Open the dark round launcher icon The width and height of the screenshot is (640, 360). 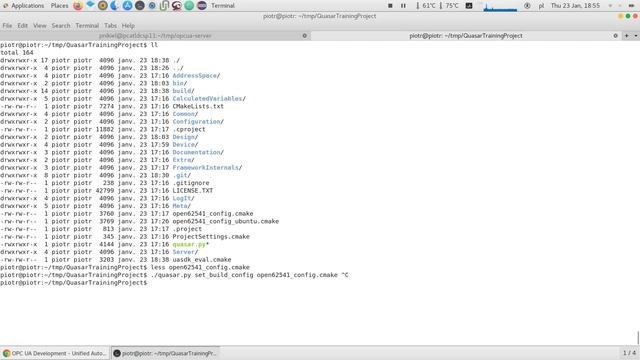[140, 6]
